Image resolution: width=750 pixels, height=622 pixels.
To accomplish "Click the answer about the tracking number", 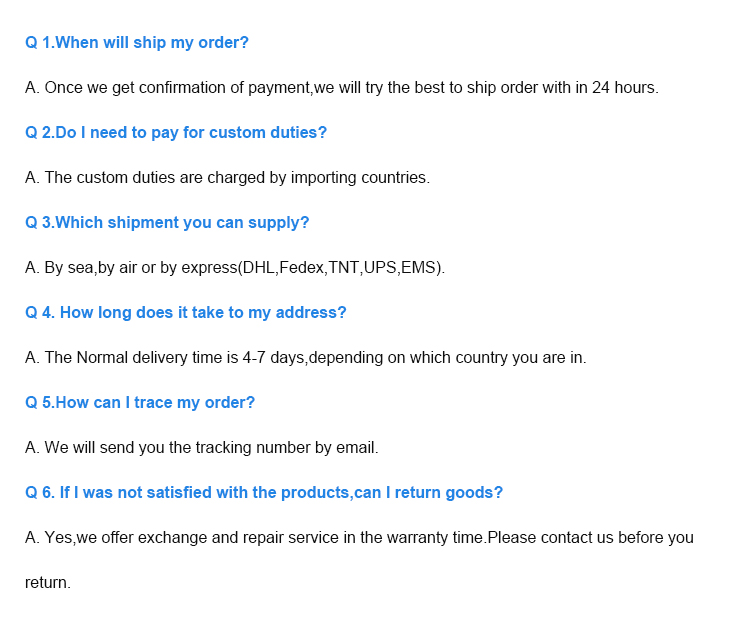I will click(201, 448).
